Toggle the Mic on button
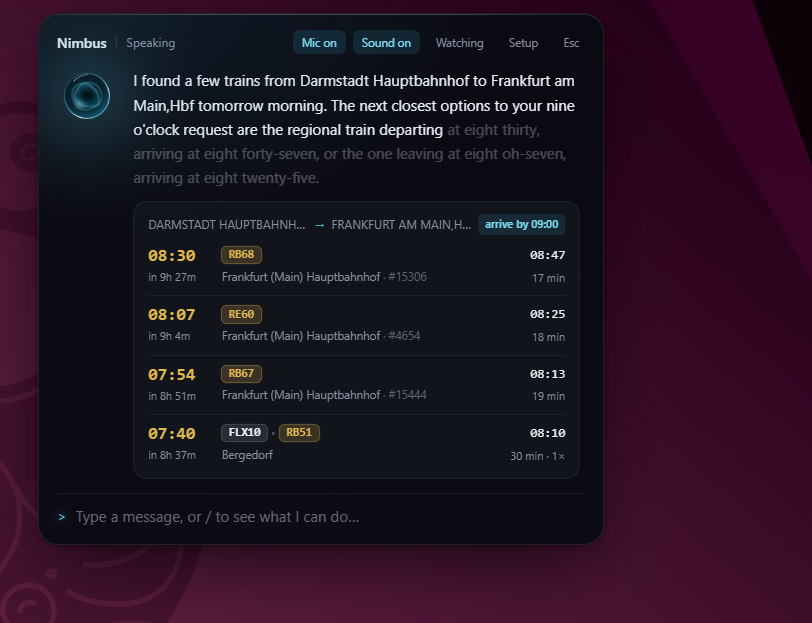 click(319, 42)
